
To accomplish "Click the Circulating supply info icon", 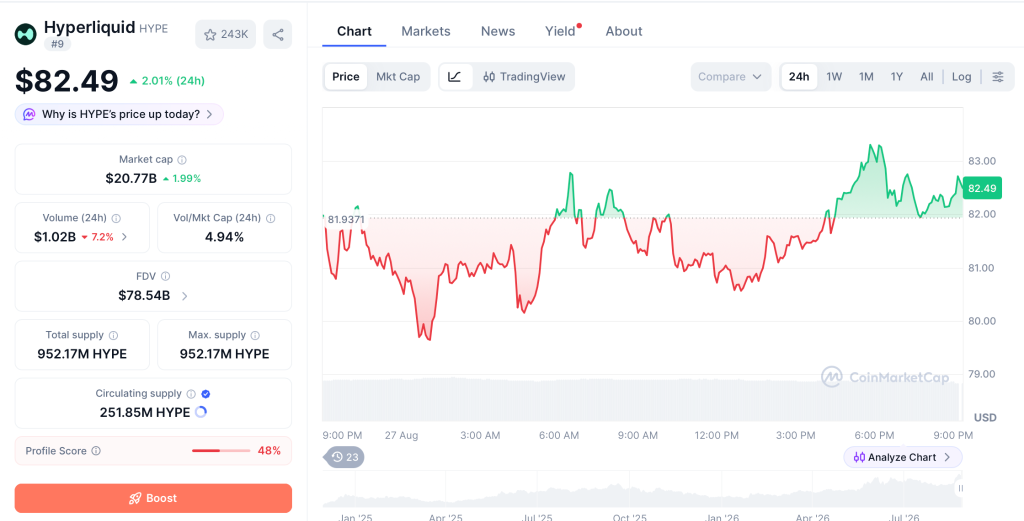I will click(x=191, y=394).
